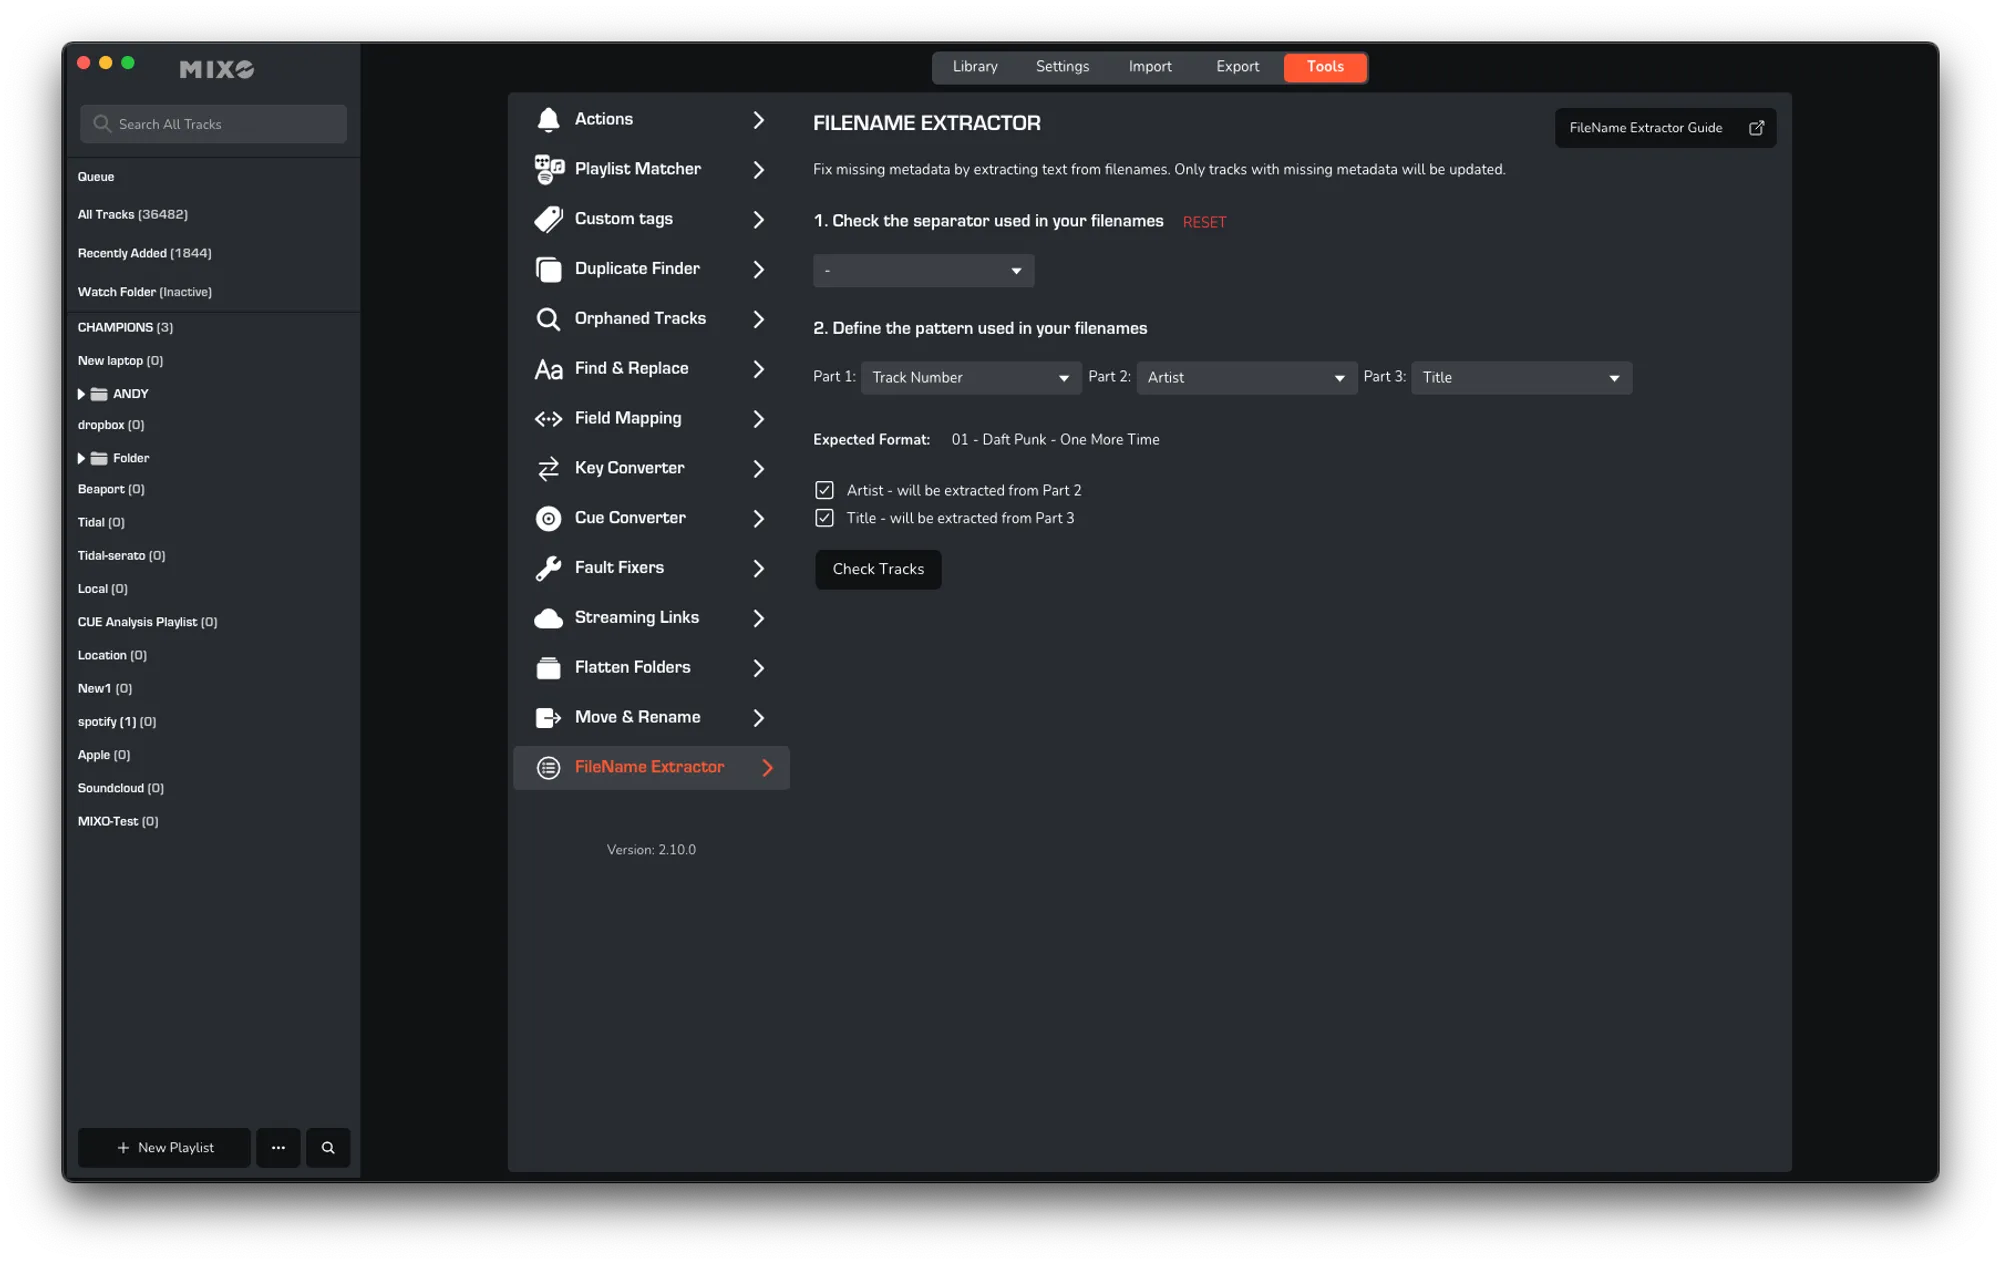2000x1264 pixels.
Task: Uncheck Title extracted from Part 3
Action: click(x=824, y=518)
